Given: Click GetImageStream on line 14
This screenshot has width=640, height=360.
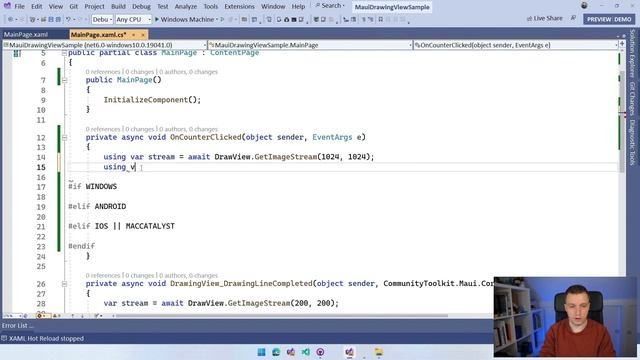Looking at the screenshot, I should (285, 157).
